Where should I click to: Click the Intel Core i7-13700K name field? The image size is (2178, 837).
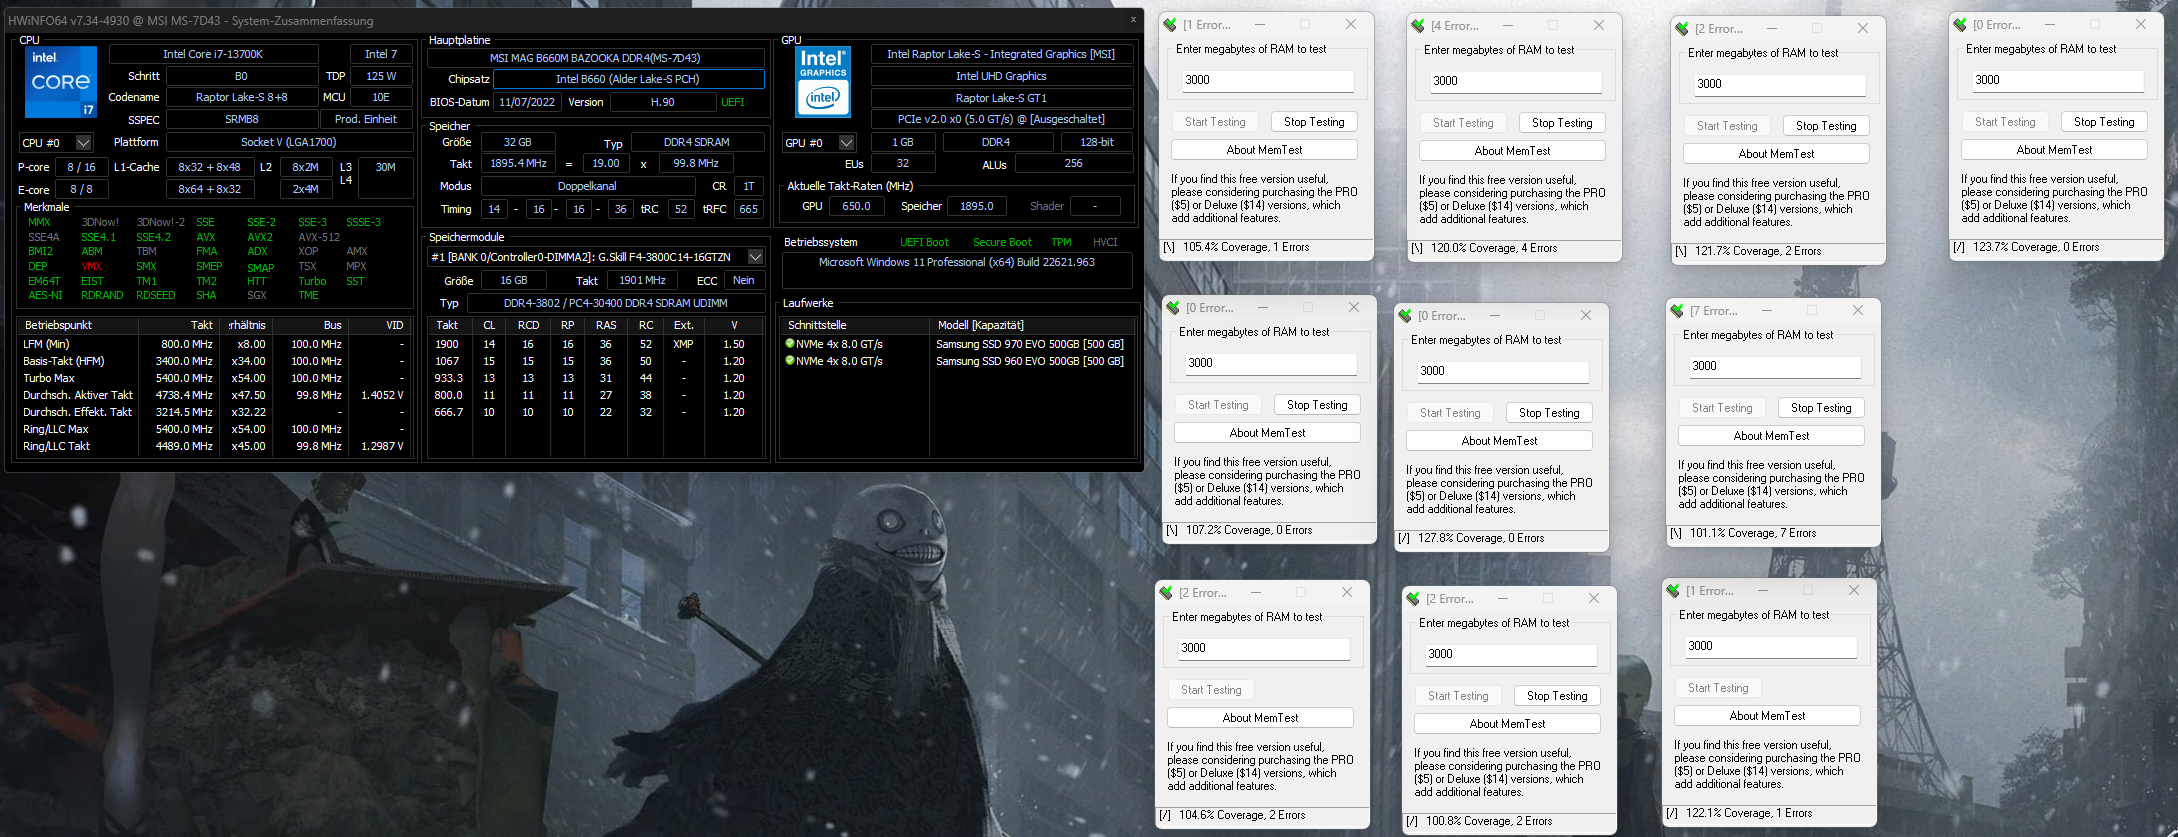(213, 54)
